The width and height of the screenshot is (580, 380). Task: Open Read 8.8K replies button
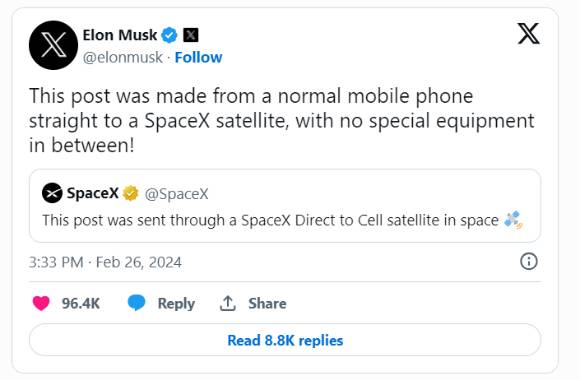(x=285, y=340)
